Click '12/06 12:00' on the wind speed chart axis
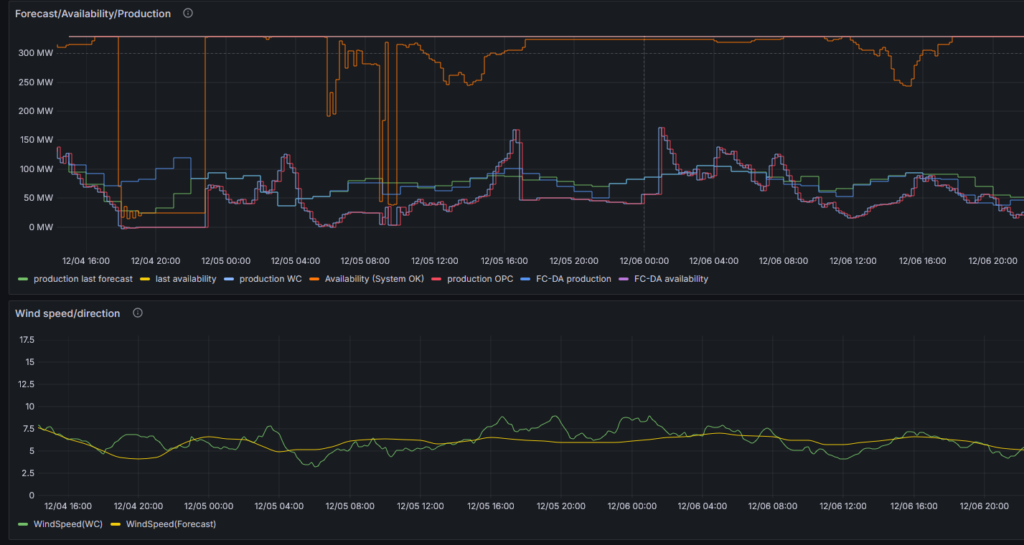Viewport: 1024px width, 545px height. (843, 506)
